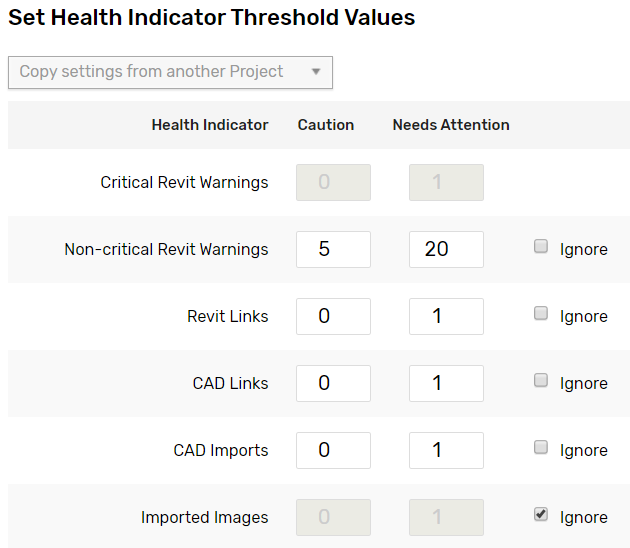Toggle Ignore checkbox for Non-critical Revit Warnings
The image size is (630, 548).
click(541, 247)
